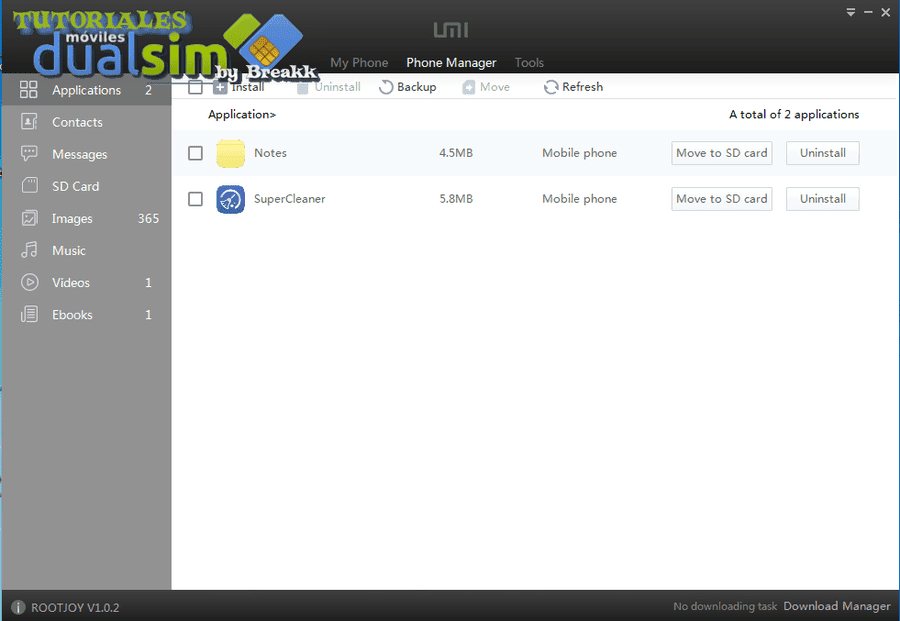Click Mobile phone location in SuperCleaner row

579,199
